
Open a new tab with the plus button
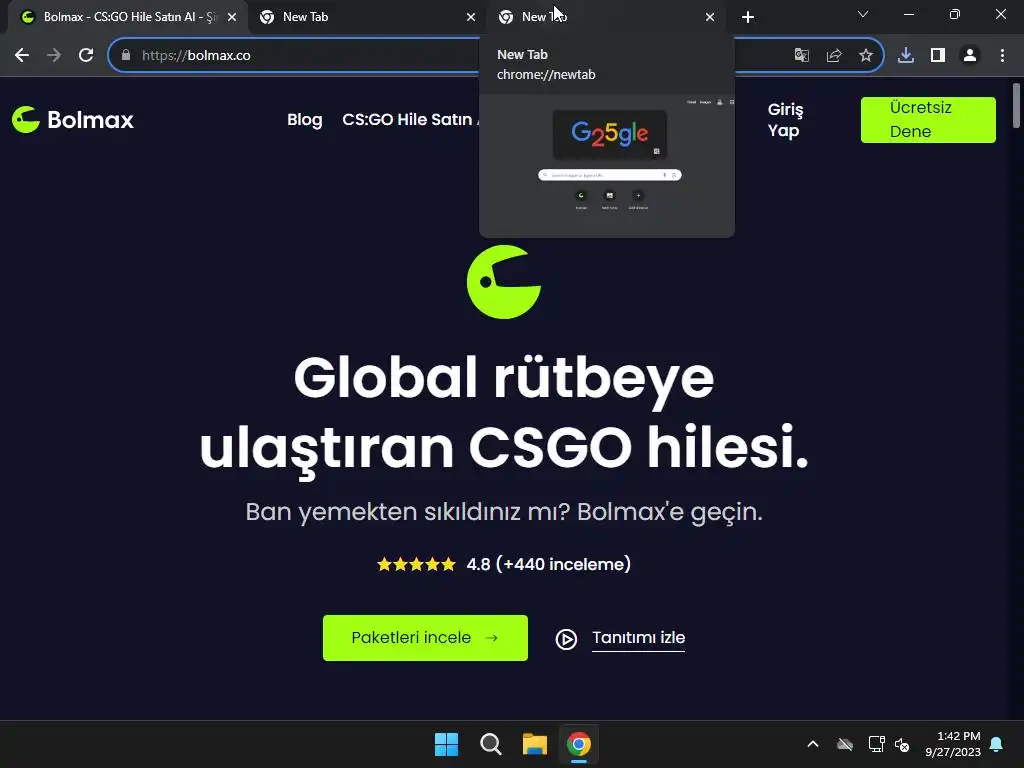[748, 17]
